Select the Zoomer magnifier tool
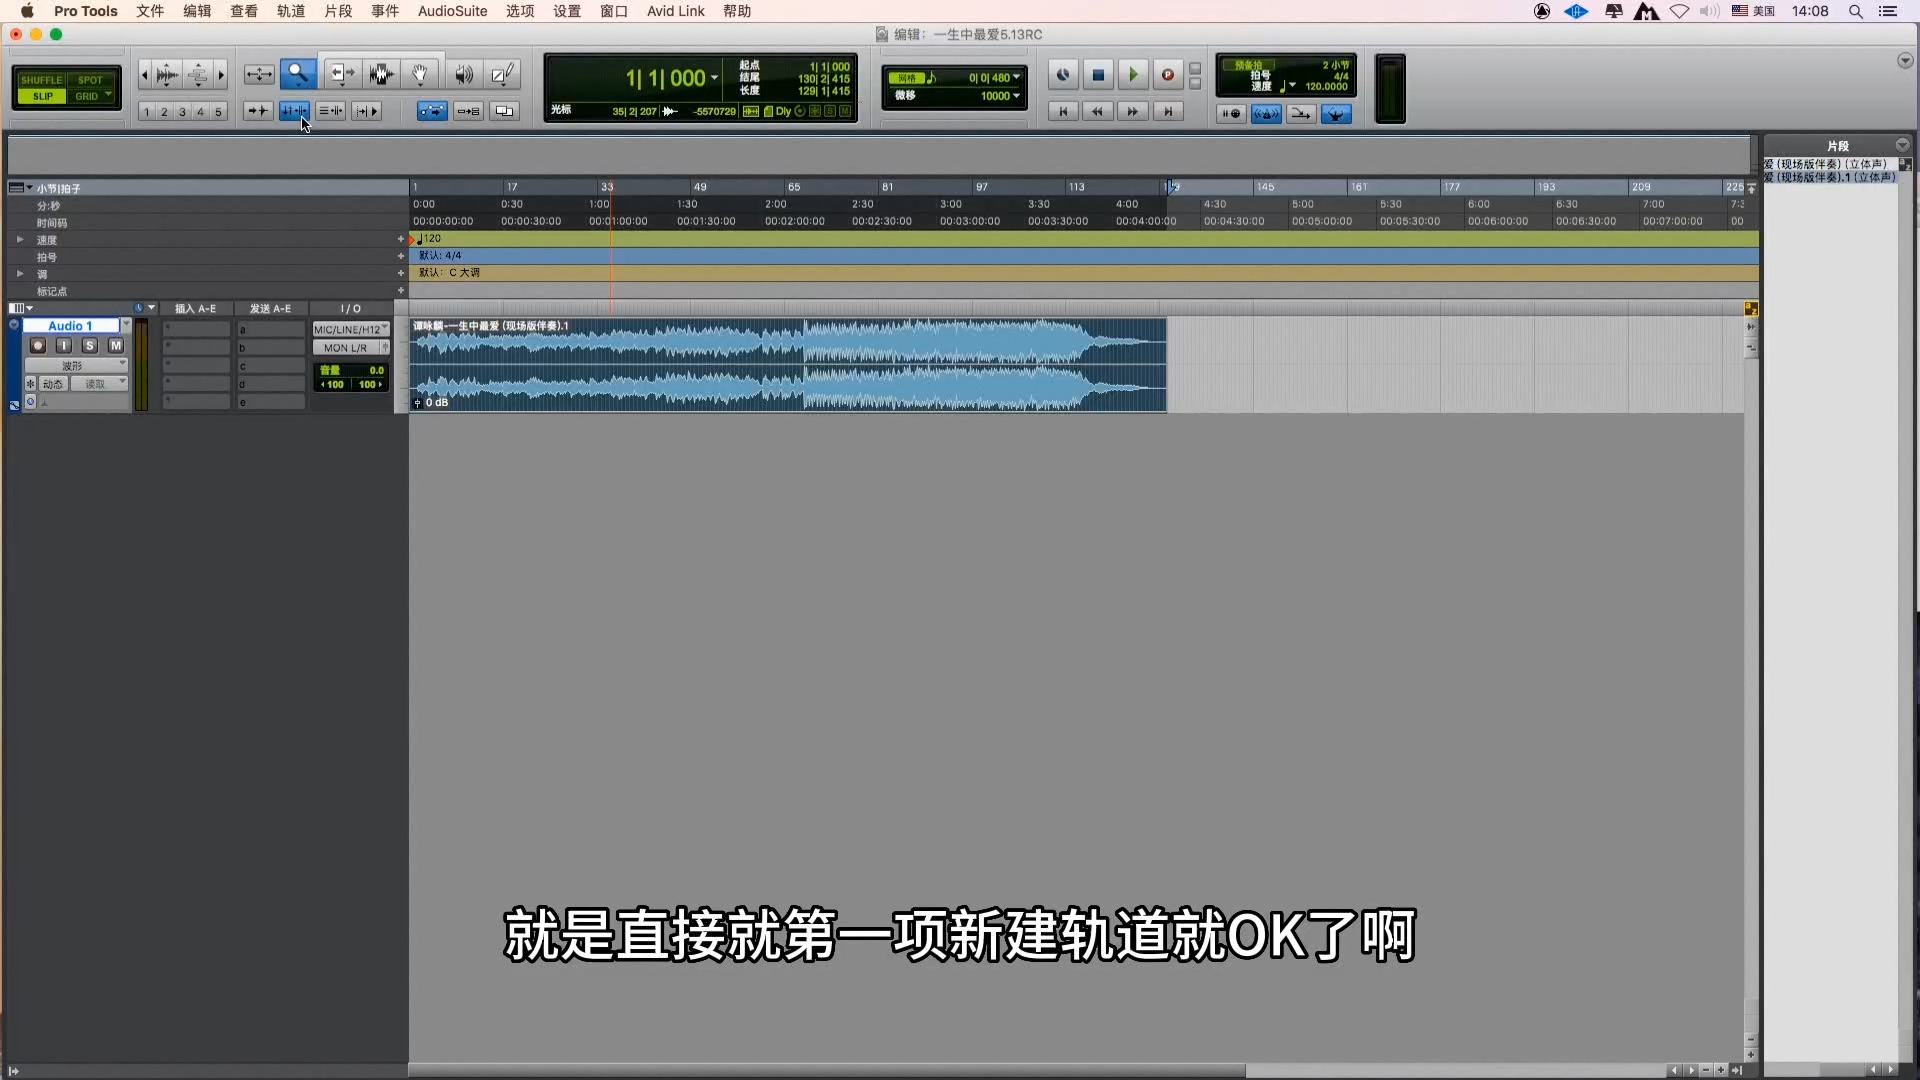Screen dimensions: 1920x1080 (298, 74)
